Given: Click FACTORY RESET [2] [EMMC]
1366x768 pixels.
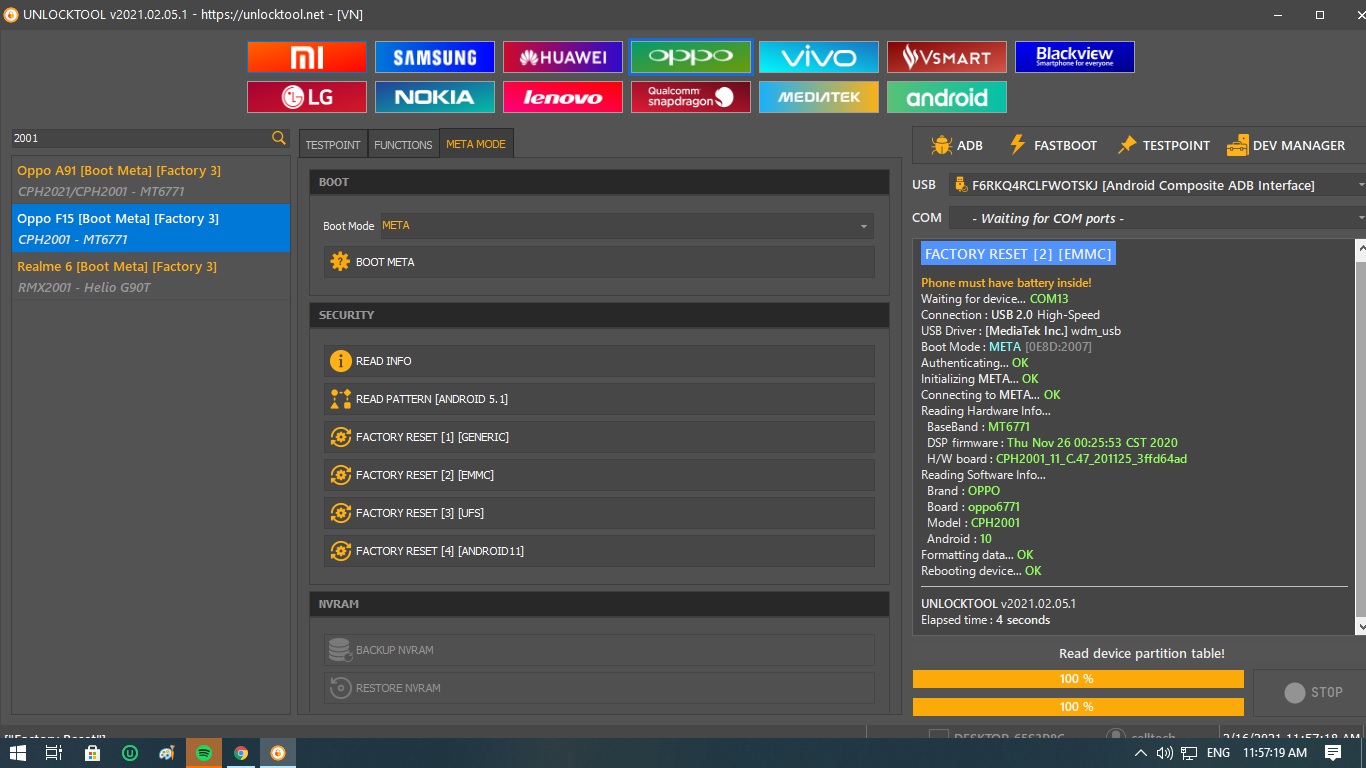Looking at the screenshot, I should 599,475.
